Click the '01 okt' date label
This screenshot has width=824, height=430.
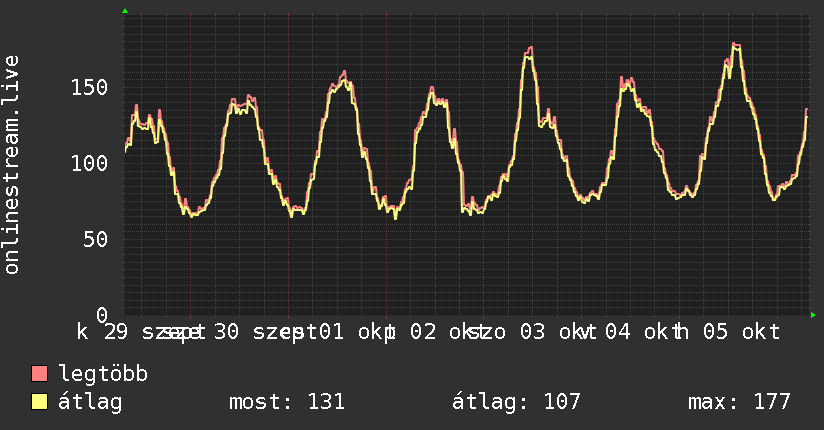(357, 332)
